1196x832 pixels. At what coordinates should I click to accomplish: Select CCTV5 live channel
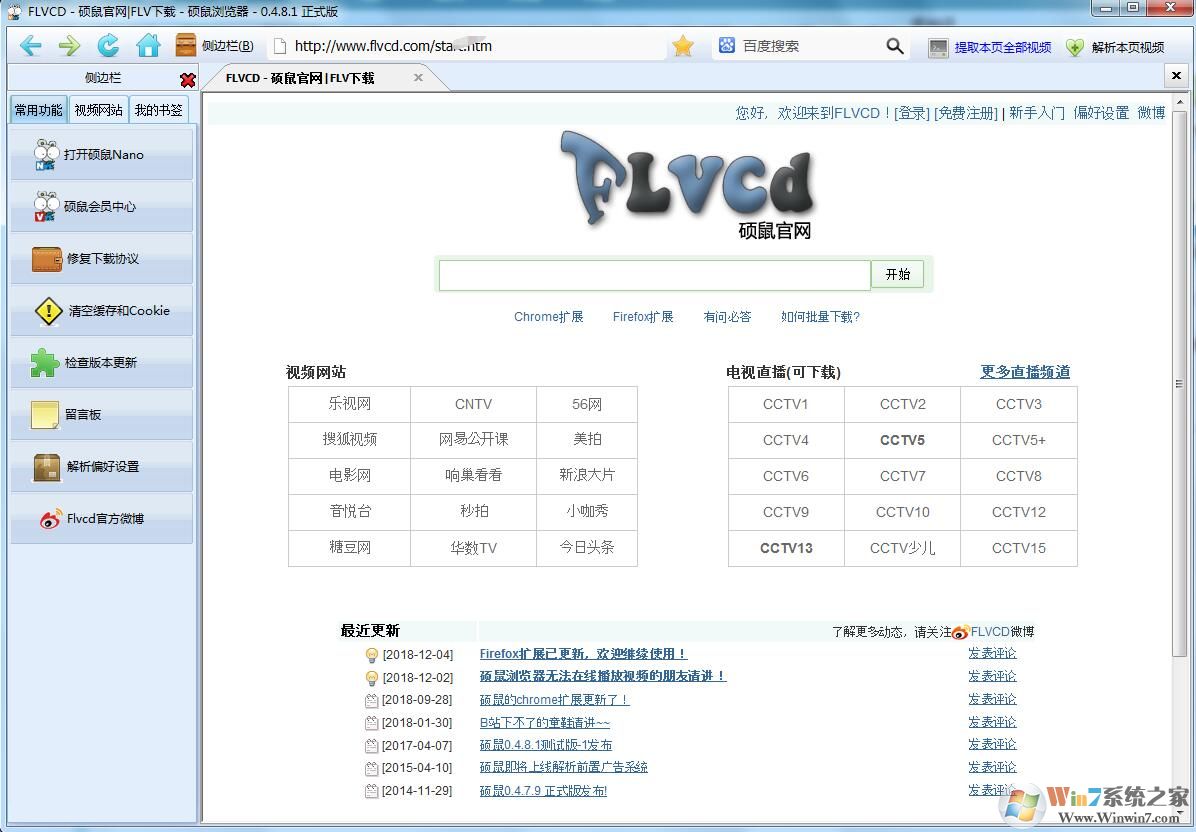pyautogui.click(x=902, y=440)
